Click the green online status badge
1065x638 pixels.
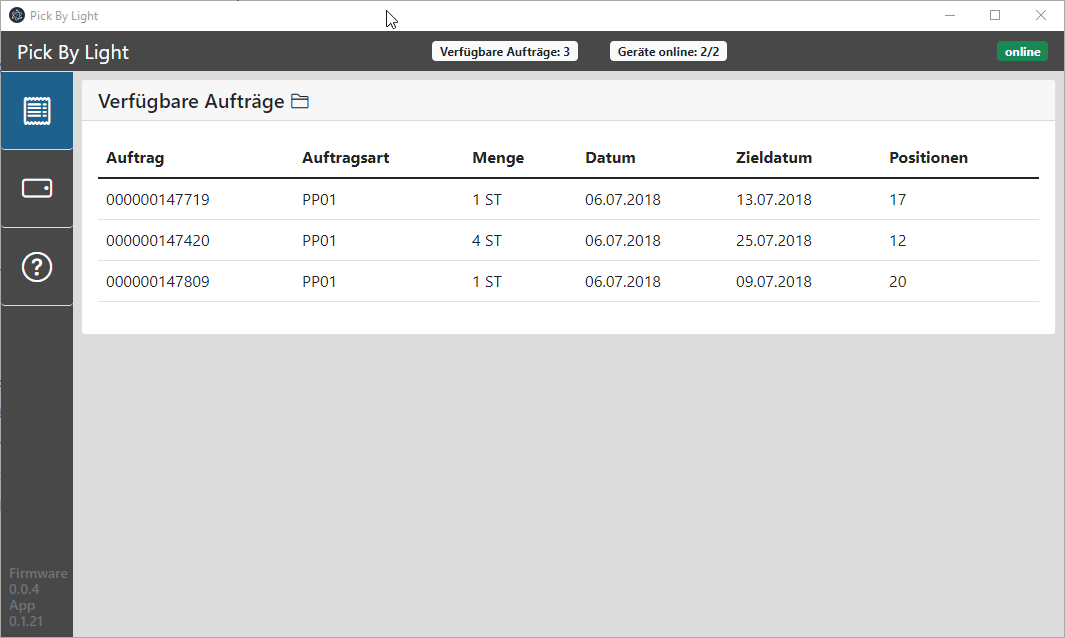[x=1022, y=50]
